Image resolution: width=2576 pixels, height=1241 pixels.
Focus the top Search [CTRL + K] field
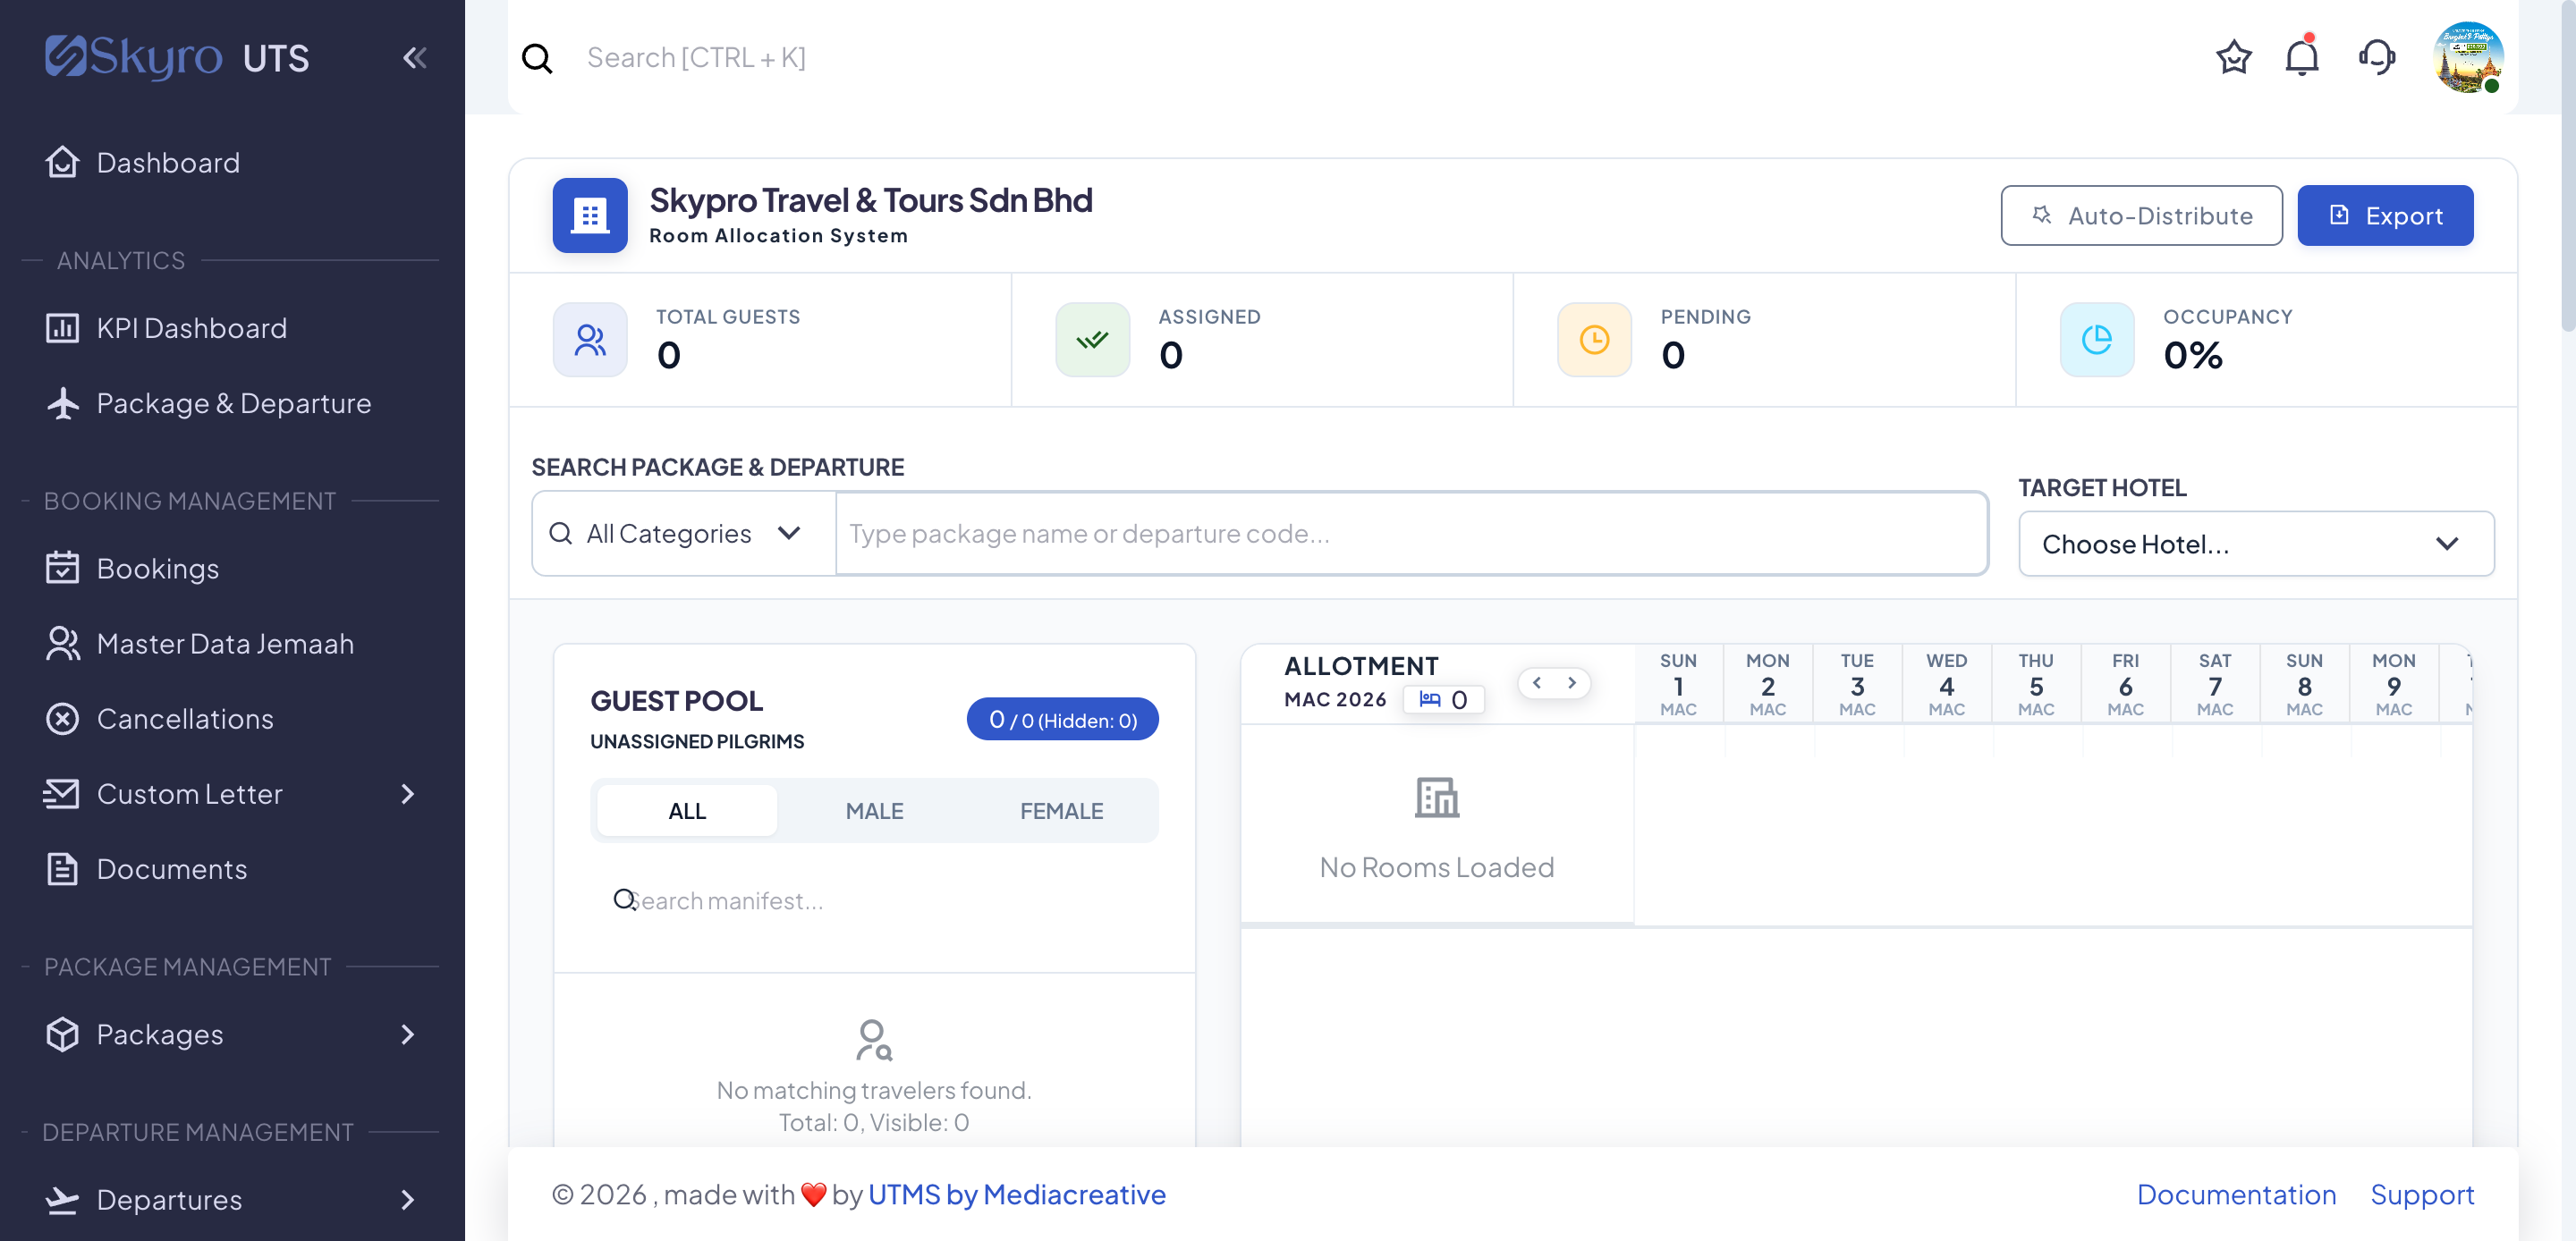[1380, 58]
